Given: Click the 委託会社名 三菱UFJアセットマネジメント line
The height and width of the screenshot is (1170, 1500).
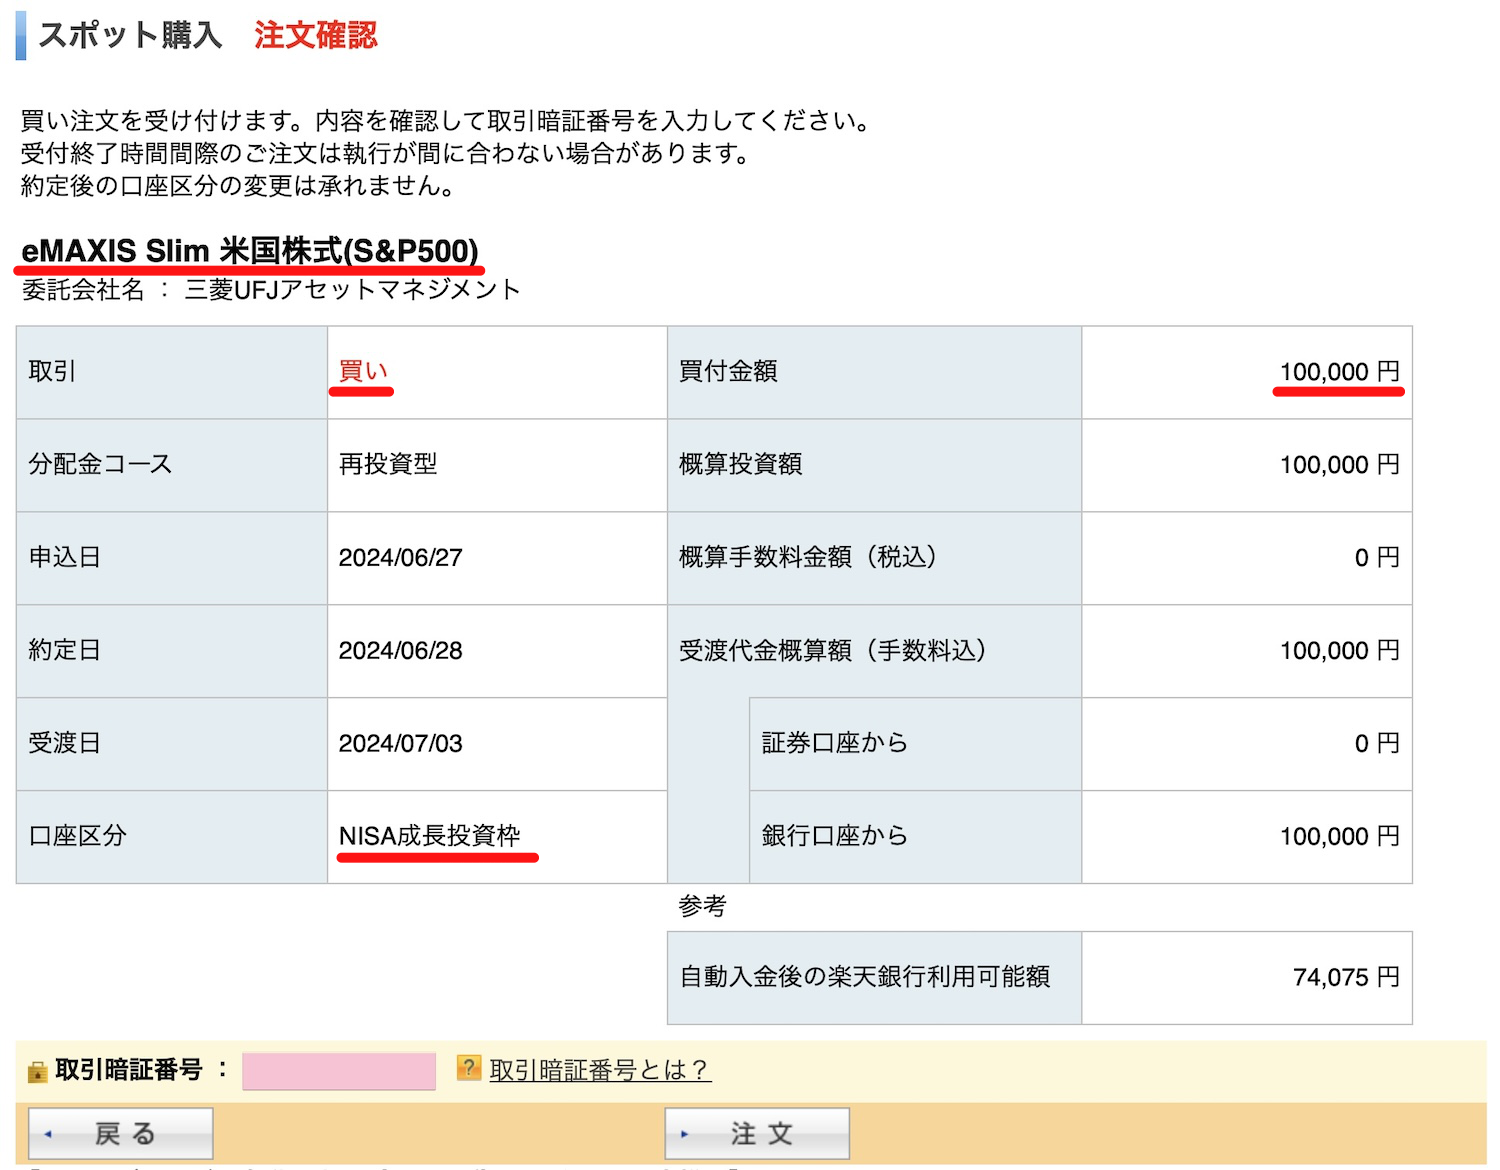Looking at the screenshot, I should (271, 290).
